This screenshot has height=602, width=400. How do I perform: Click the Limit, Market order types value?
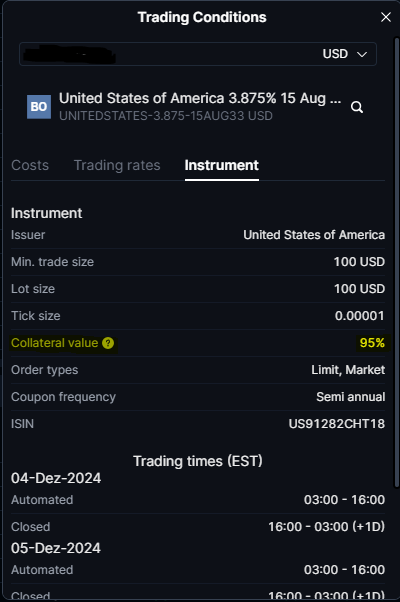[348, 370]
